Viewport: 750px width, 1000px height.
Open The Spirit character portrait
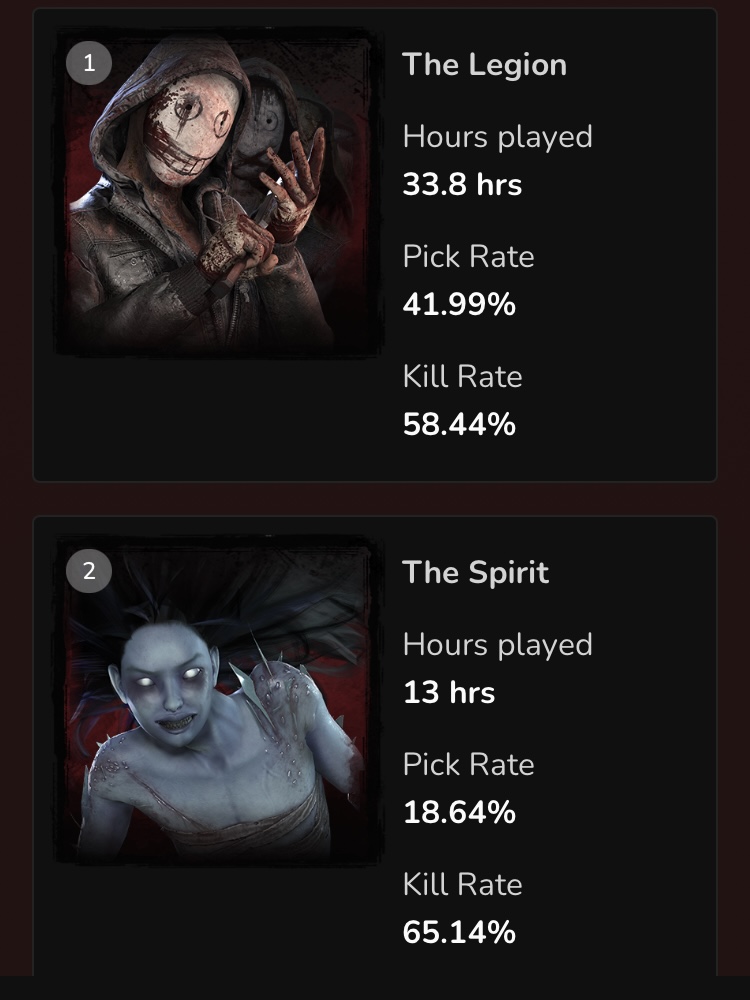pyautogui.click(x=218, y=700)
